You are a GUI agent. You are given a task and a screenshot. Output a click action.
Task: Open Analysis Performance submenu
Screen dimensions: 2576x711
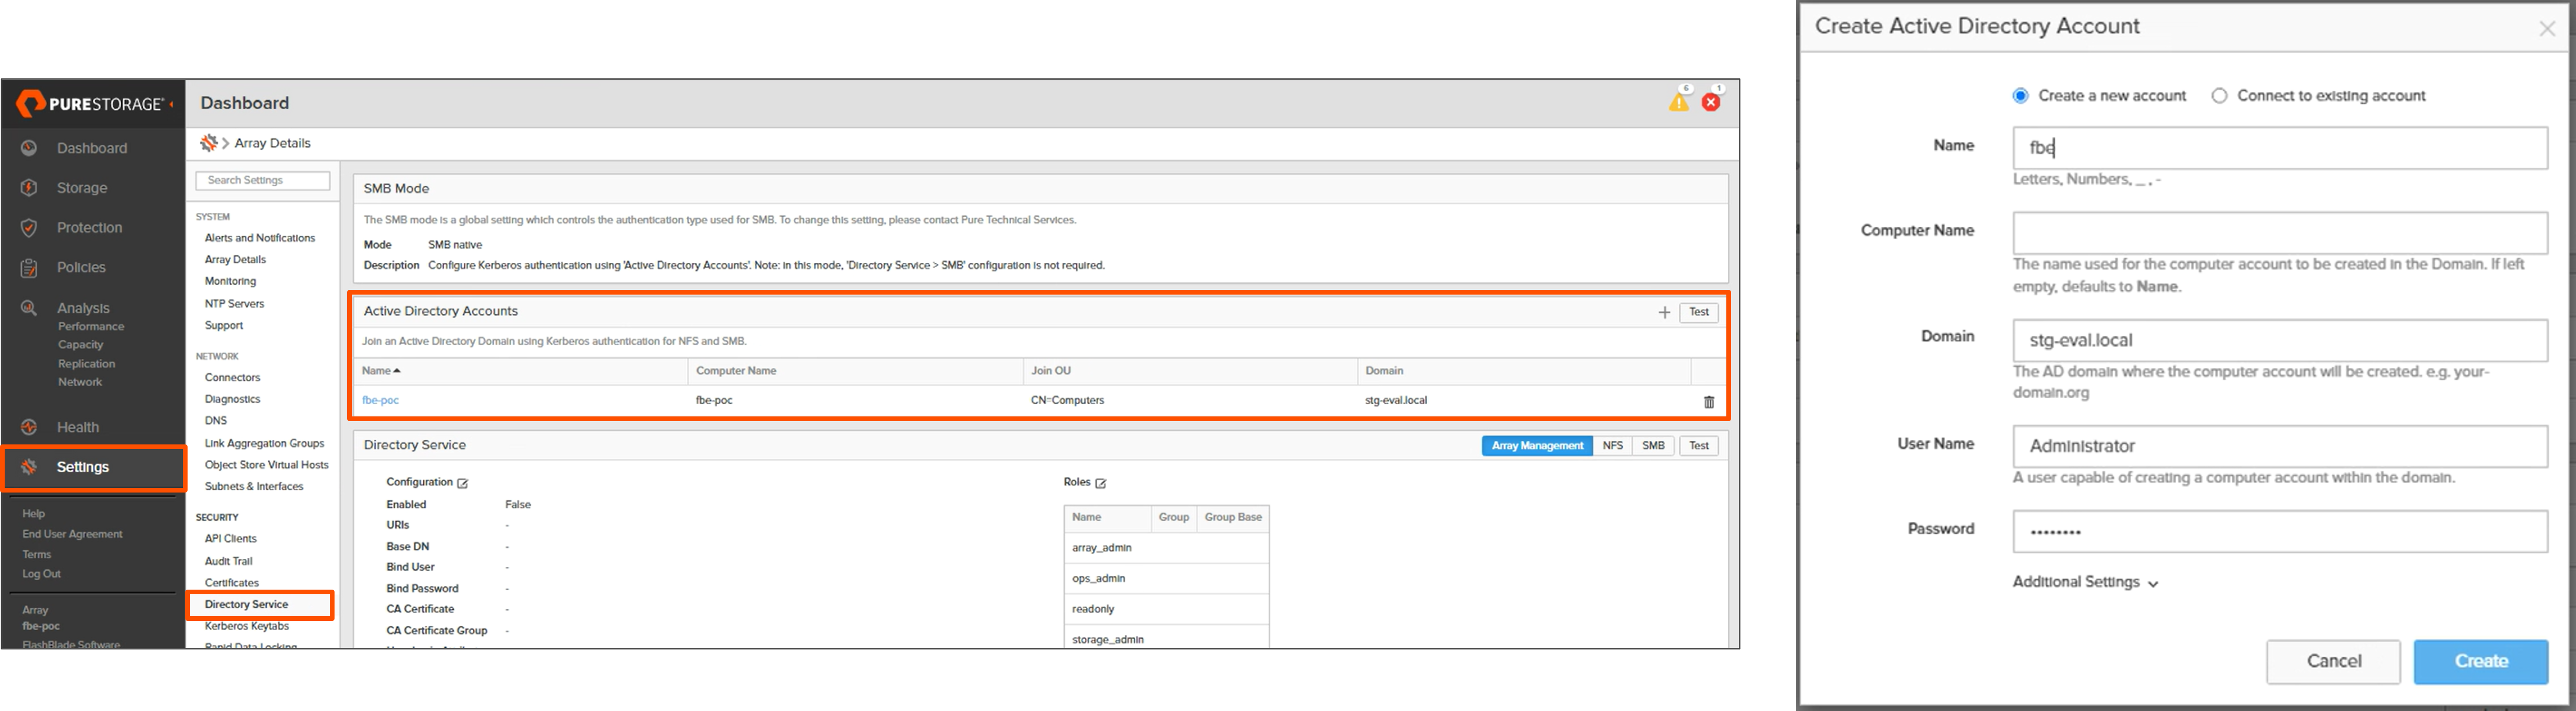(91, 327)
